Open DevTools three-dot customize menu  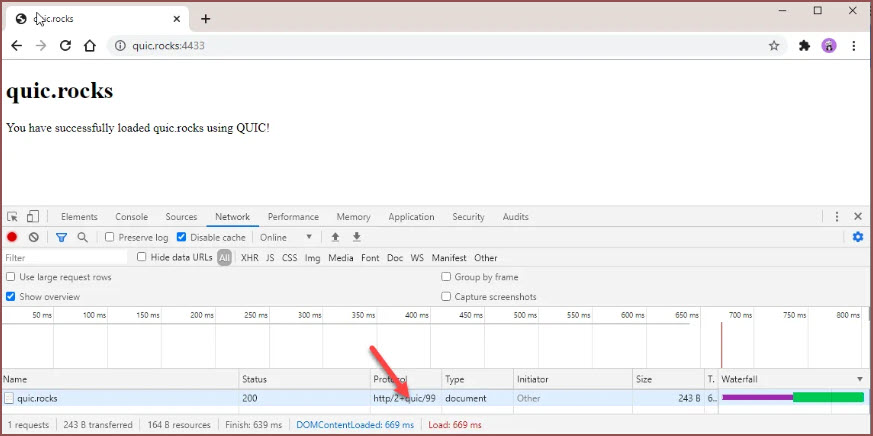coord(837,217)
